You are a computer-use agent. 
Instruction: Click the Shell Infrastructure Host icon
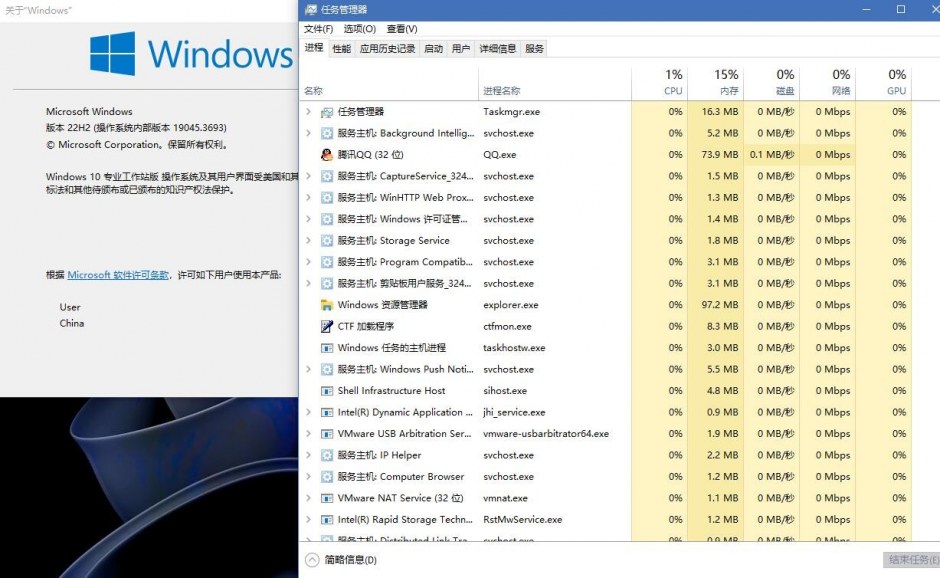pos(327,391)
